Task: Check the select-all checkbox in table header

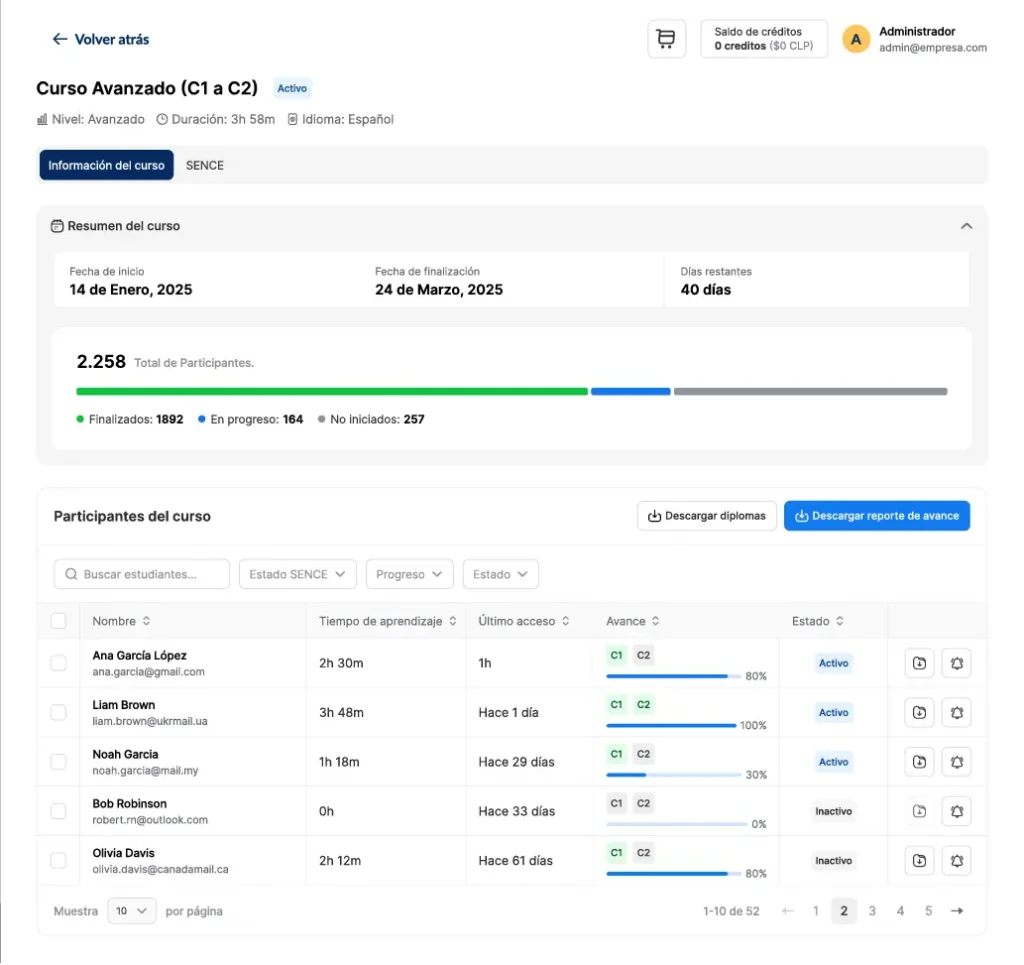Action: coord(57,620)
